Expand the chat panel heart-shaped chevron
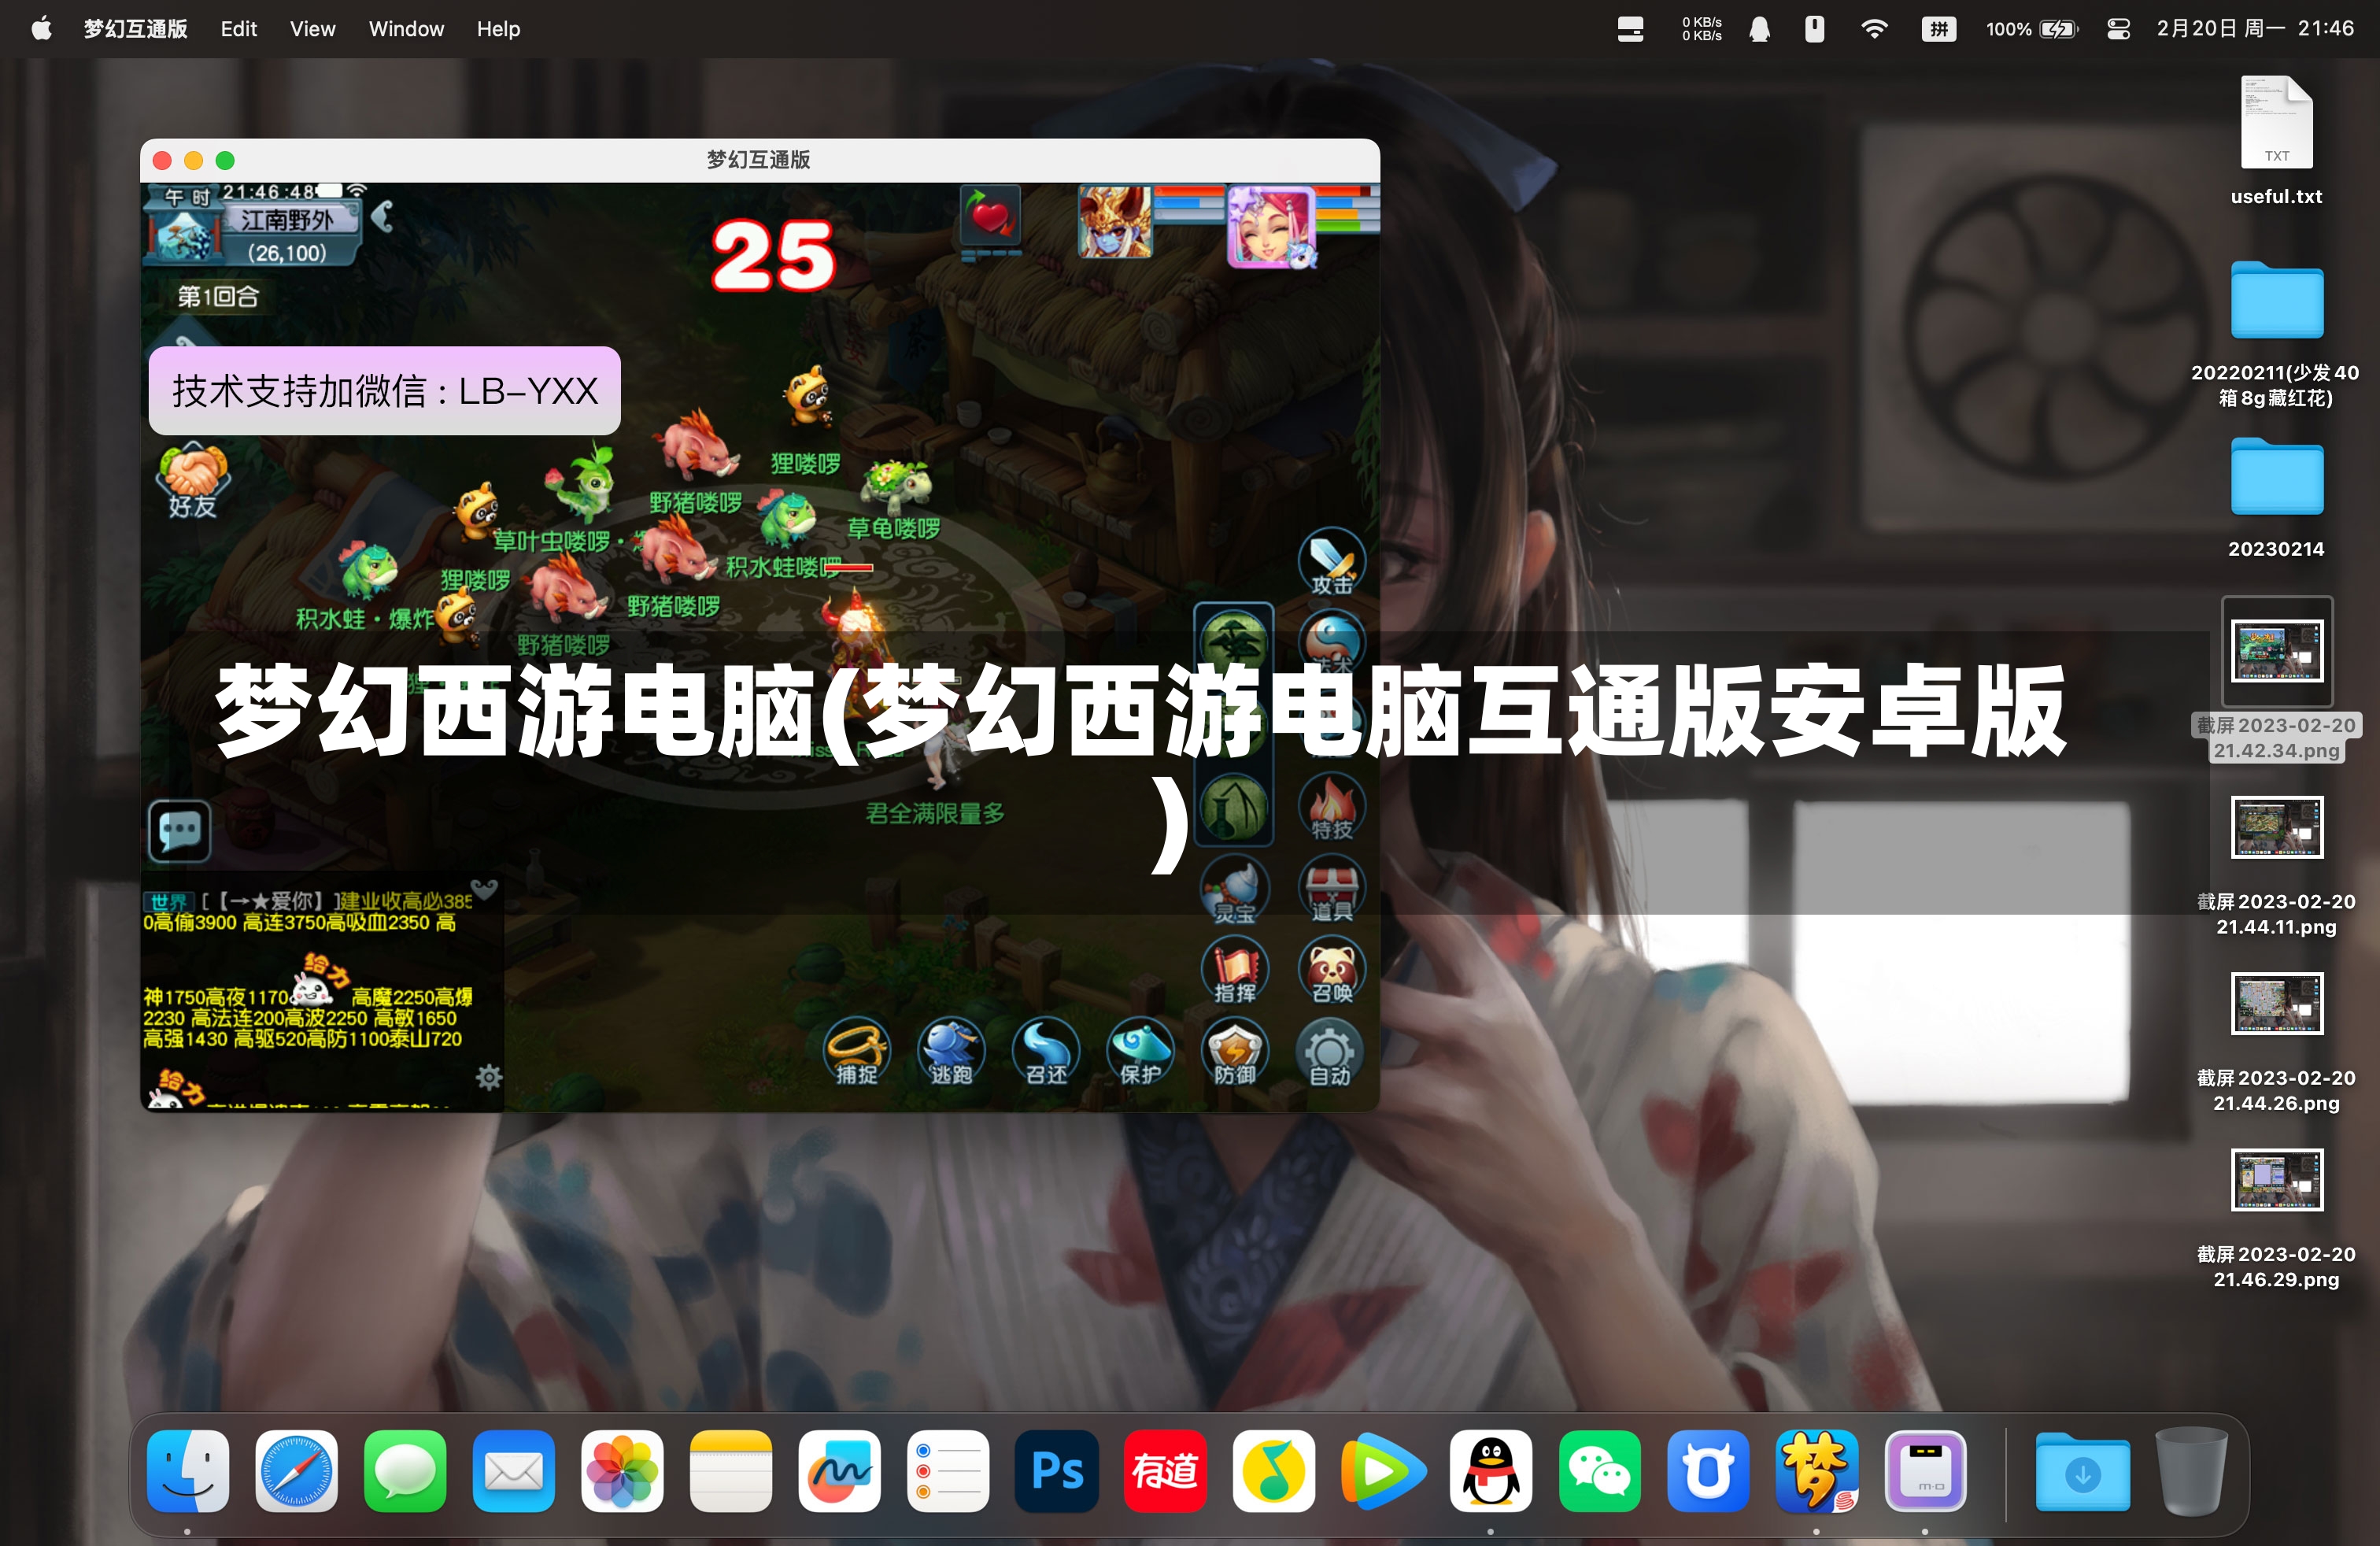Screen dimensions: 2380x1546 pos(485,889)
